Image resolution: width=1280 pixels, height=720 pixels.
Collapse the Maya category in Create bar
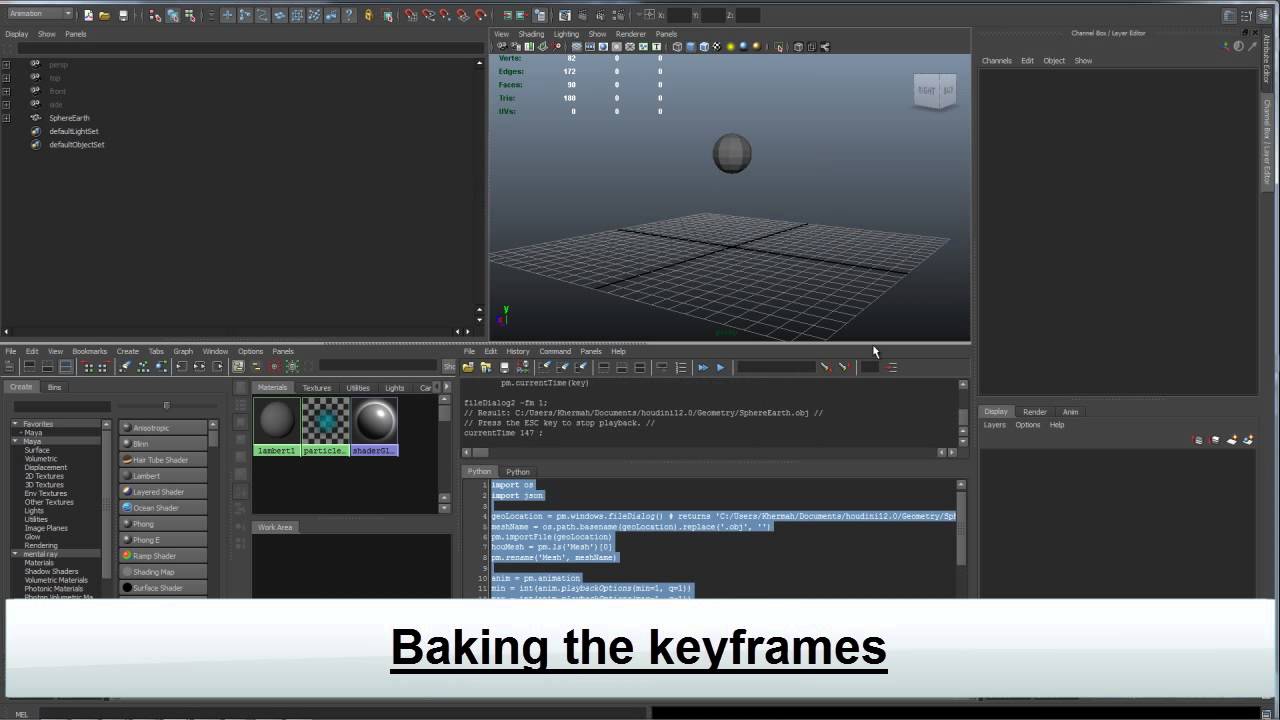point(16,441)
